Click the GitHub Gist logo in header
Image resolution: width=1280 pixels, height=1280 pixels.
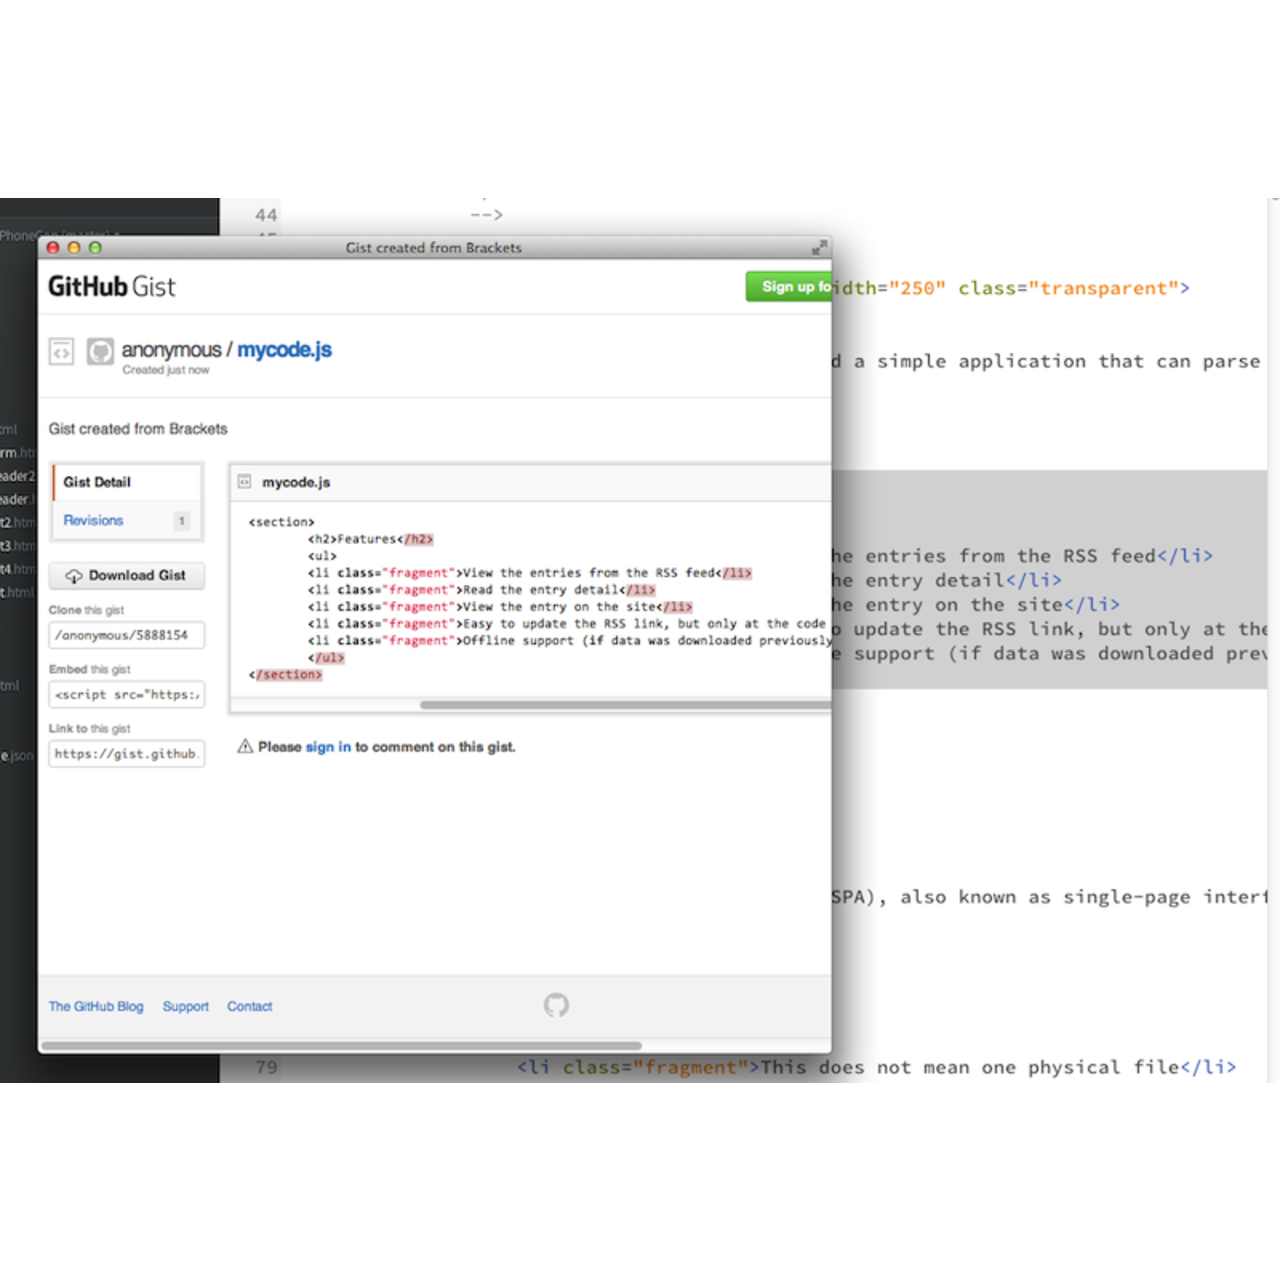(x=110, y=287)
